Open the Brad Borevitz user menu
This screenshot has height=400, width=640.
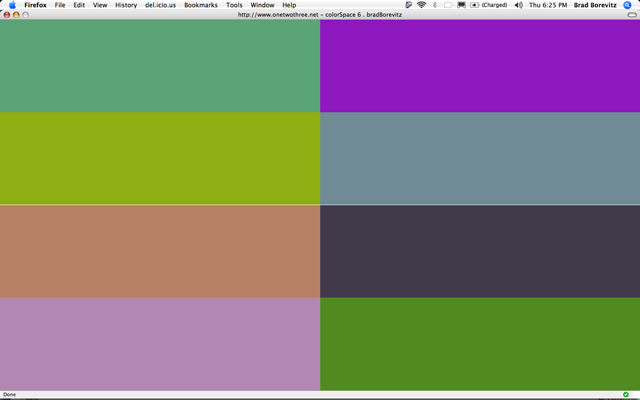pos(595,5)
